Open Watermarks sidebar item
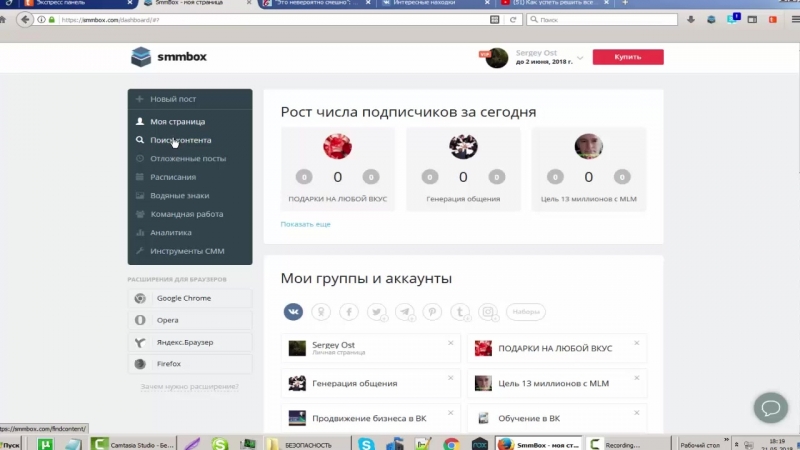Image resolution: width=800 pixels, height=450 pixels. pos(190,195)
